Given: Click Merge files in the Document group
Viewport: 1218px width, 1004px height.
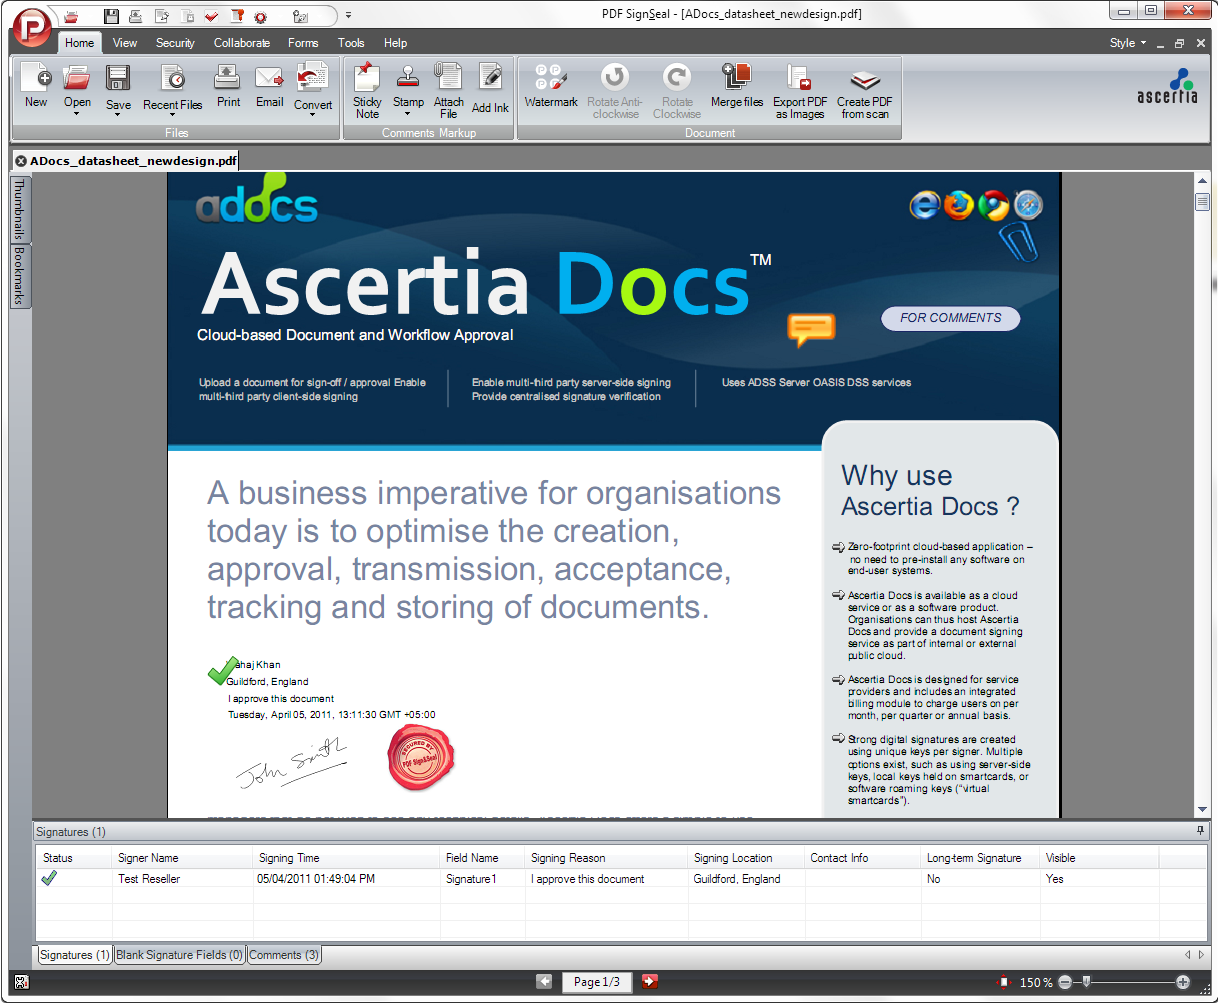Looking at the screenshot, I should [737, 87].
